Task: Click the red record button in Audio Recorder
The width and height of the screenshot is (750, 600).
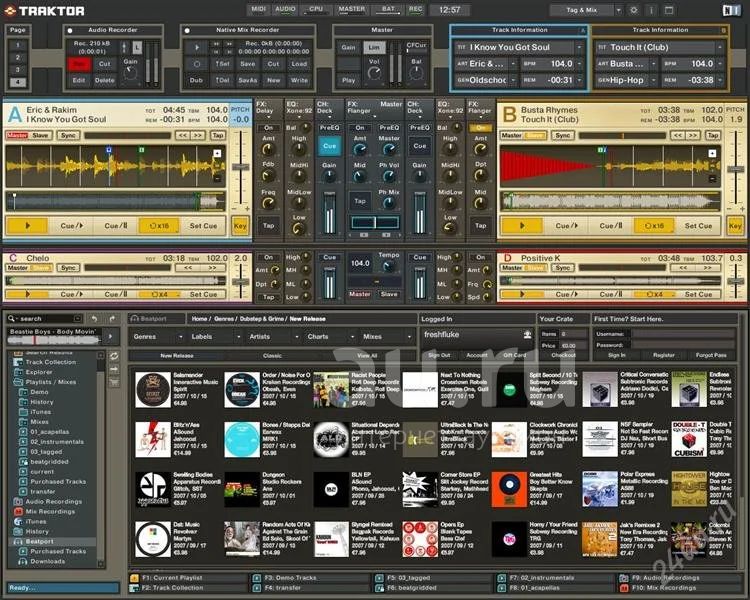Action: point(79,64)
